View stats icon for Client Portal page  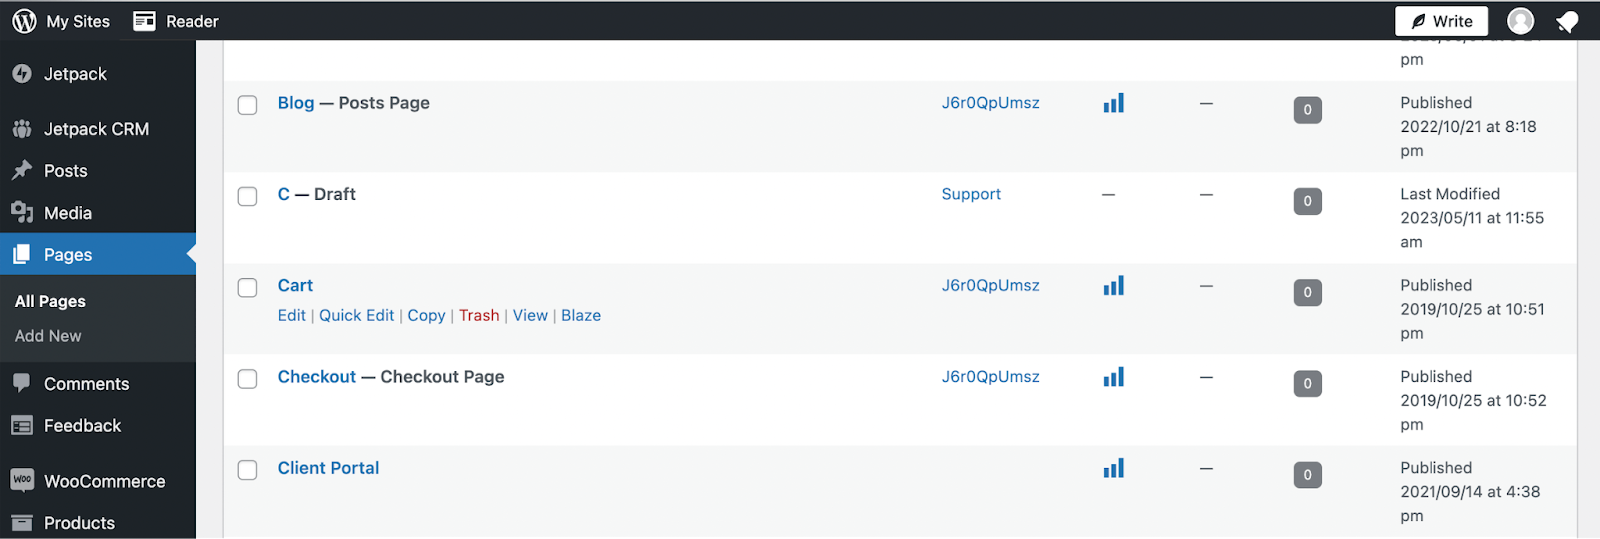(x=1113, y=468)
